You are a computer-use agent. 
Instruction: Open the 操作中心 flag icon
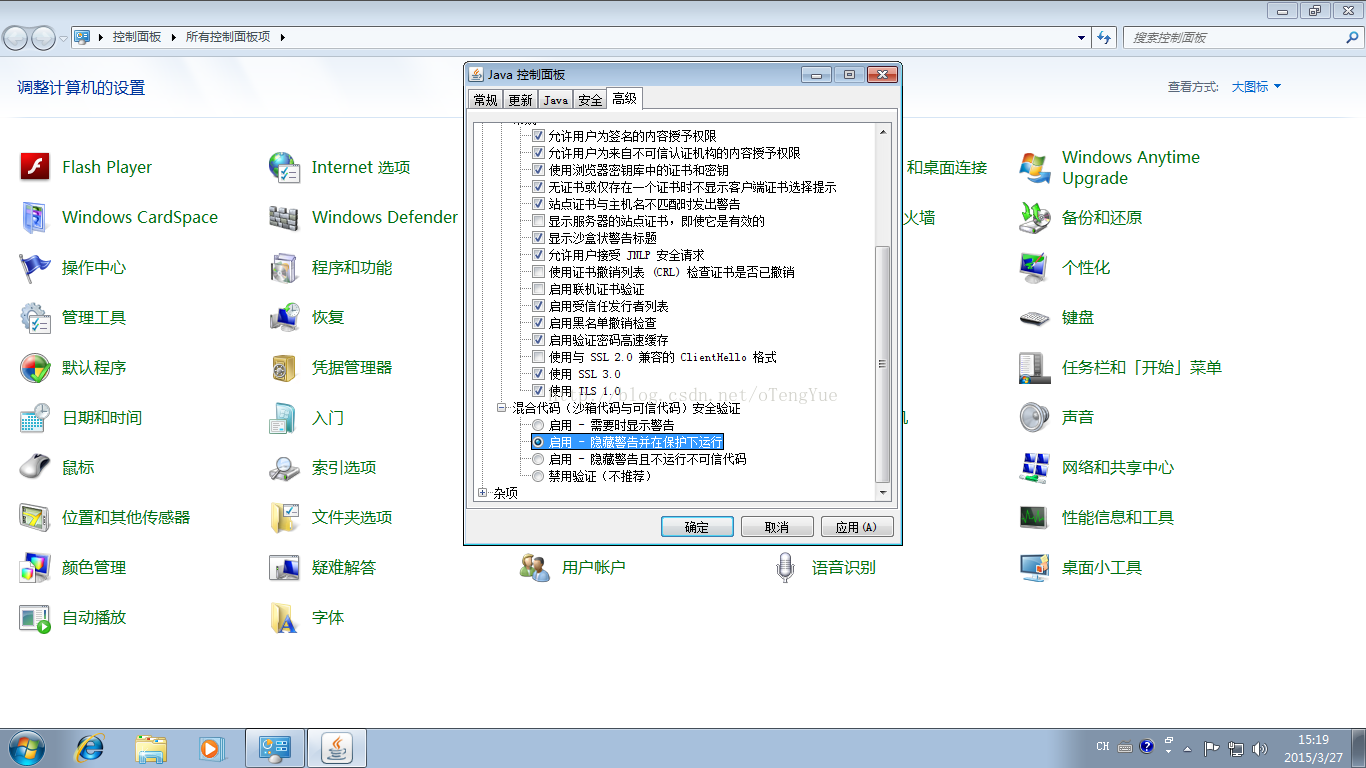pyautogui.click(x=35, y=267)
